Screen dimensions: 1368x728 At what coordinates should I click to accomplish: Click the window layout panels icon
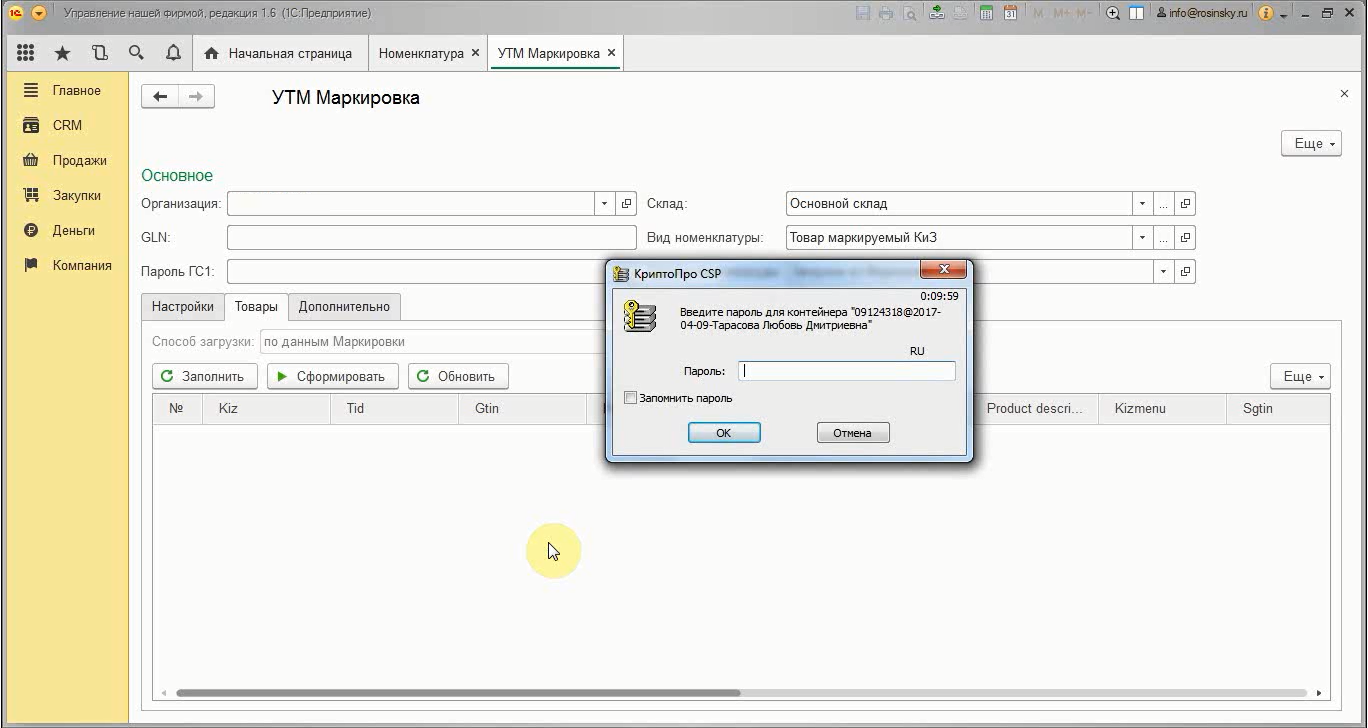coord(1137,13)
